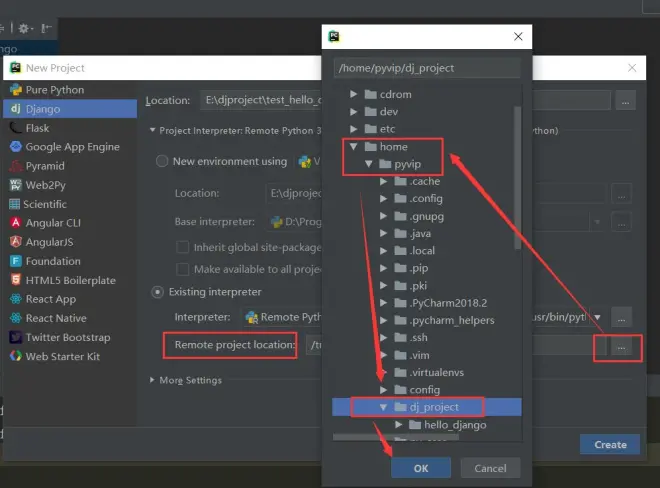This screenshot has width=660, height=488.
Task: Collapse the pyvip folder
Action: pyautogui.click(x=369, y=164)
